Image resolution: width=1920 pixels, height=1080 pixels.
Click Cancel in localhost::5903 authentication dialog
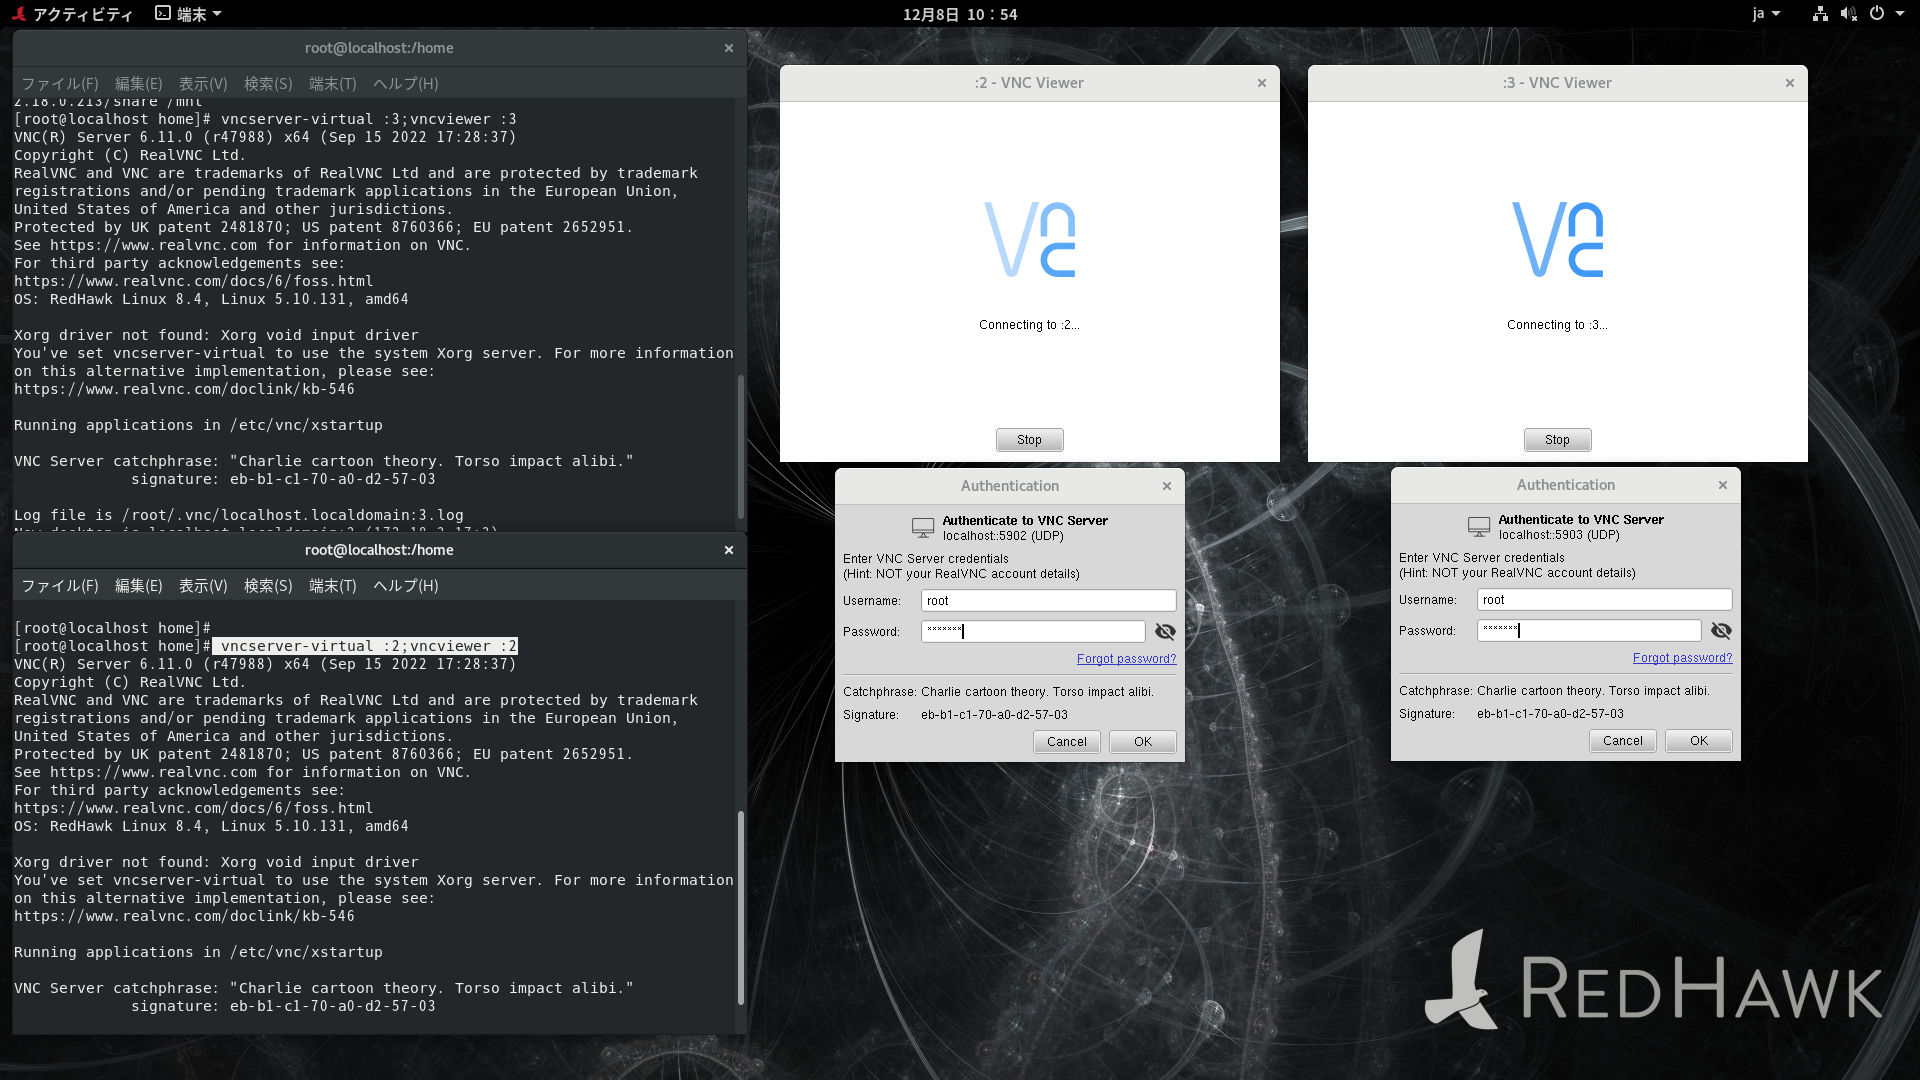coord(1623,741)
